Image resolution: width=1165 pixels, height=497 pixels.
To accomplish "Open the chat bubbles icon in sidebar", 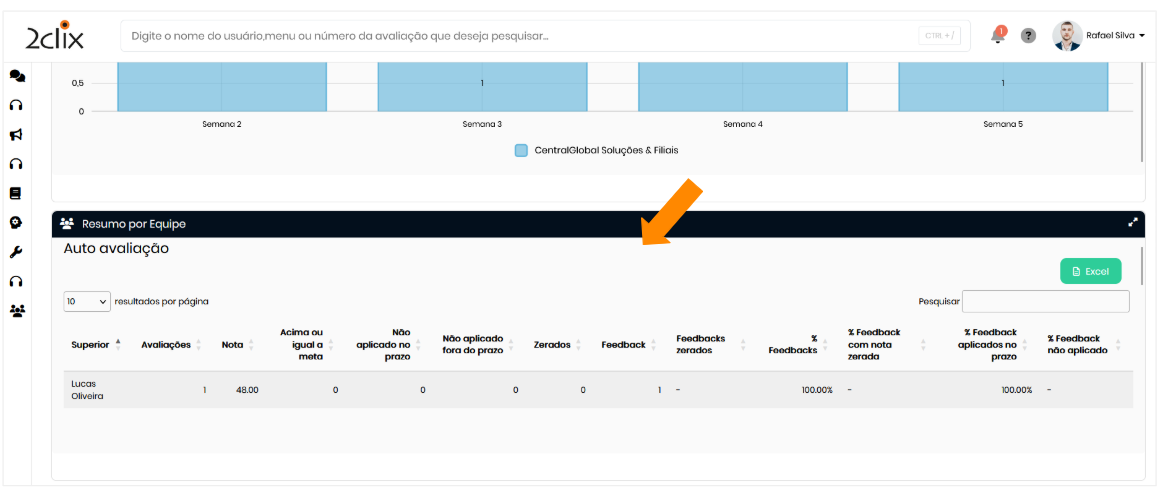I will click(16, 76).
